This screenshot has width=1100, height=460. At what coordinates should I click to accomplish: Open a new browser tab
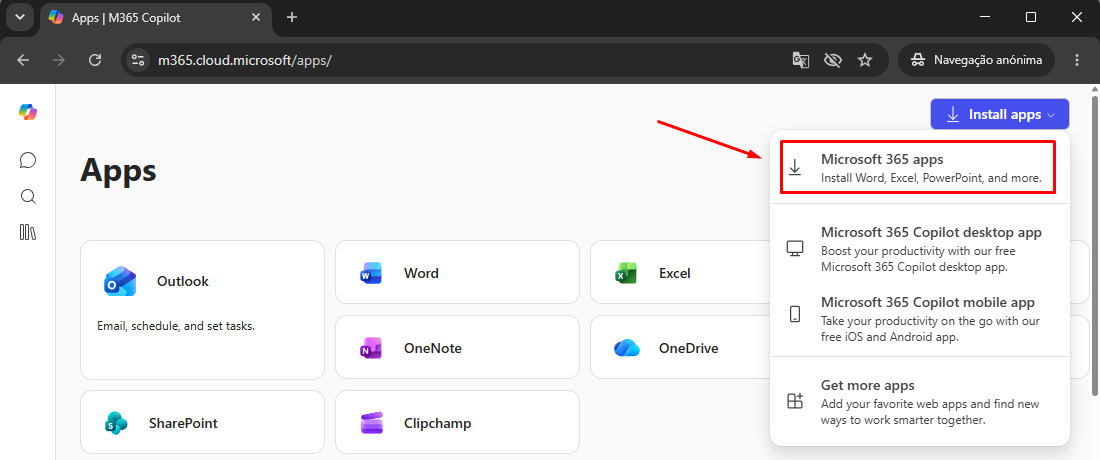coord(293,18)
